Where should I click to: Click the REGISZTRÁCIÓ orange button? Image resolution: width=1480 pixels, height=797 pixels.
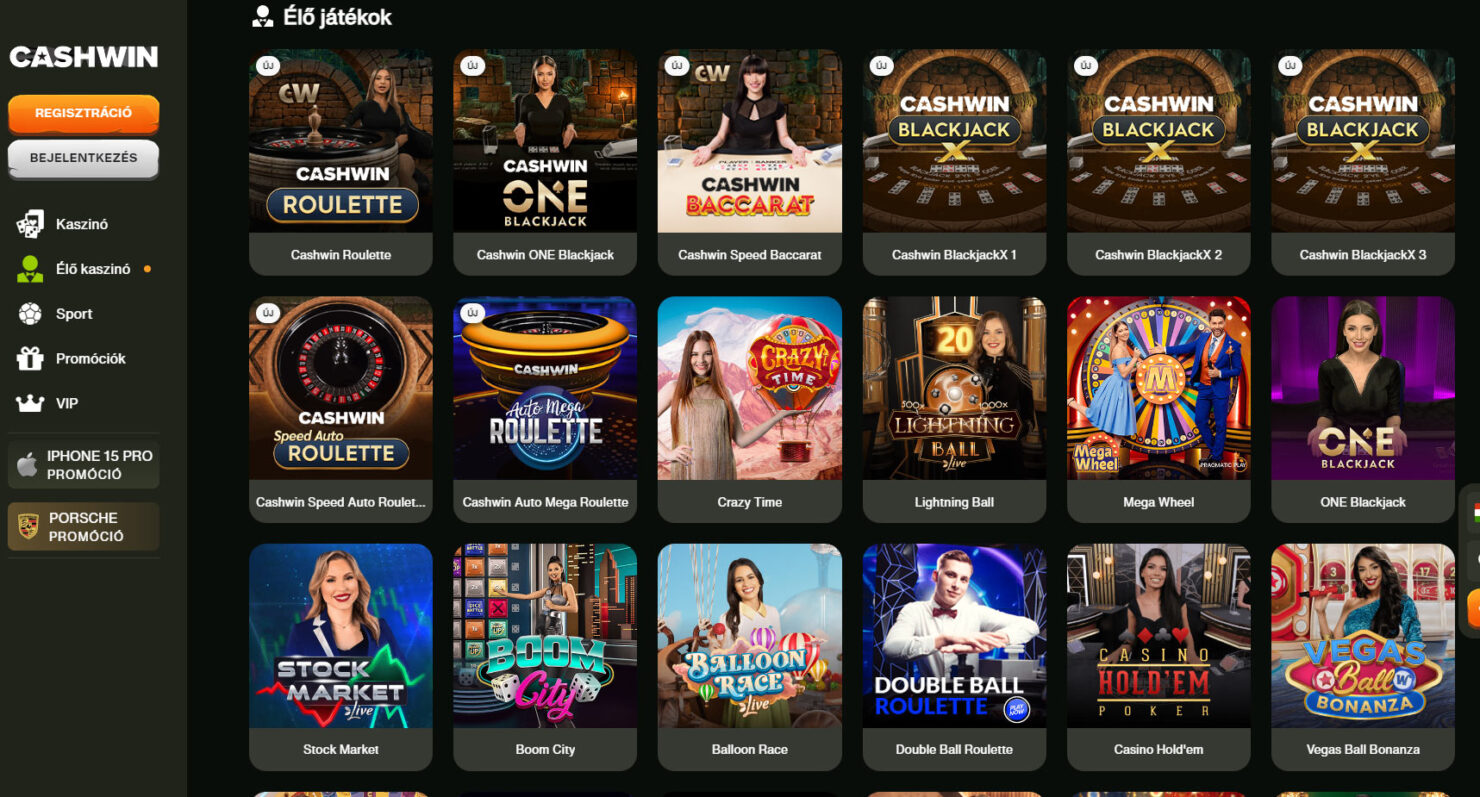point(84,113)
